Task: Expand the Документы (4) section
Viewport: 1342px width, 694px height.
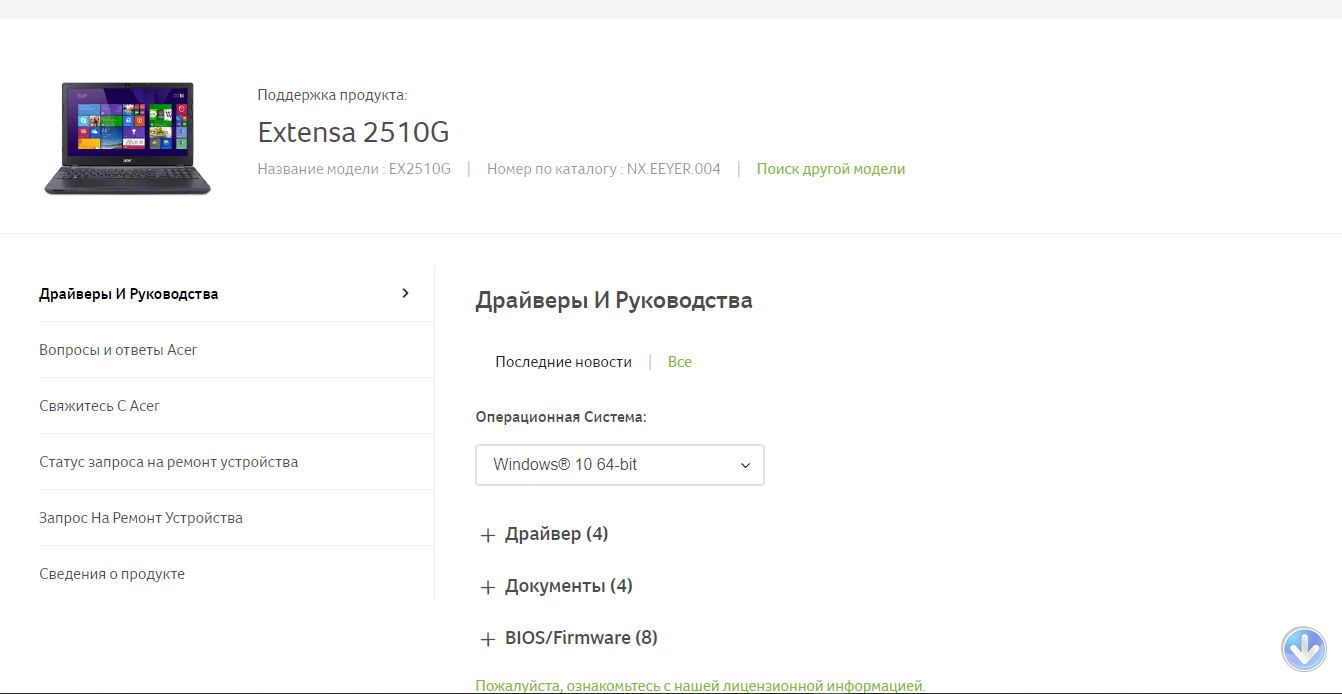Action: (556, 586)
